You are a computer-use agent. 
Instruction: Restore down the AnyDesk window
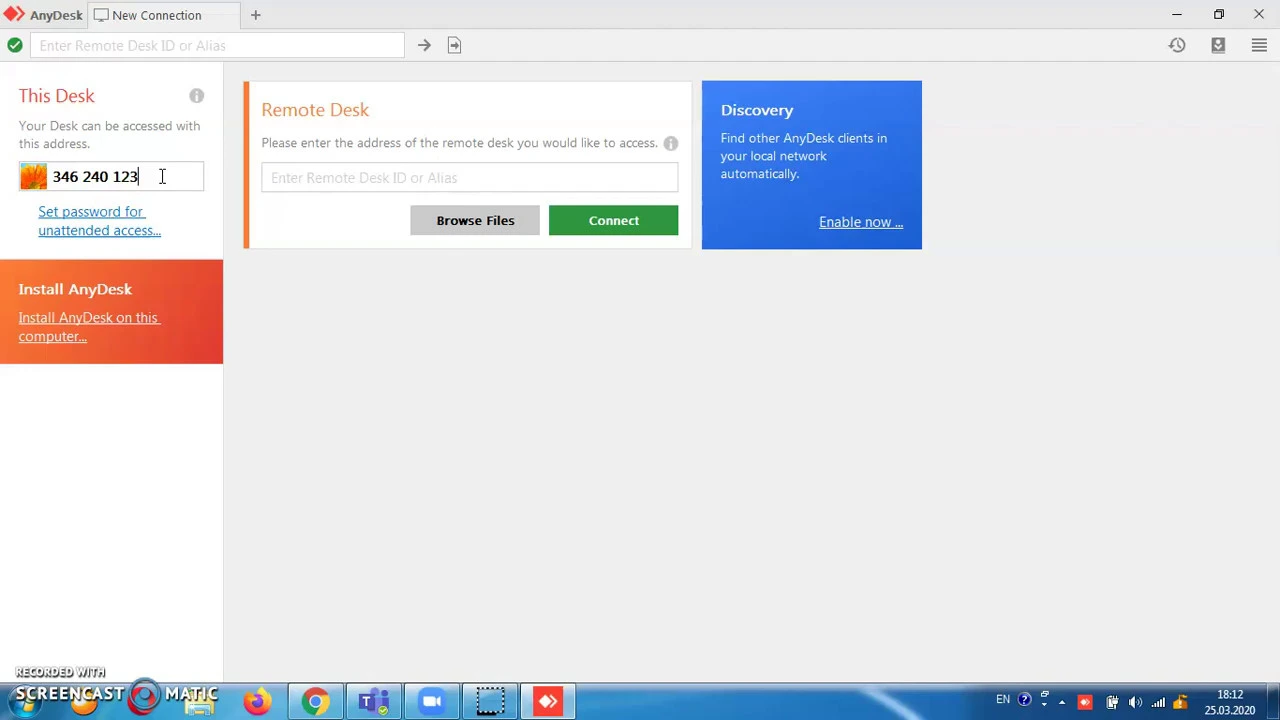click(1219, 14)
